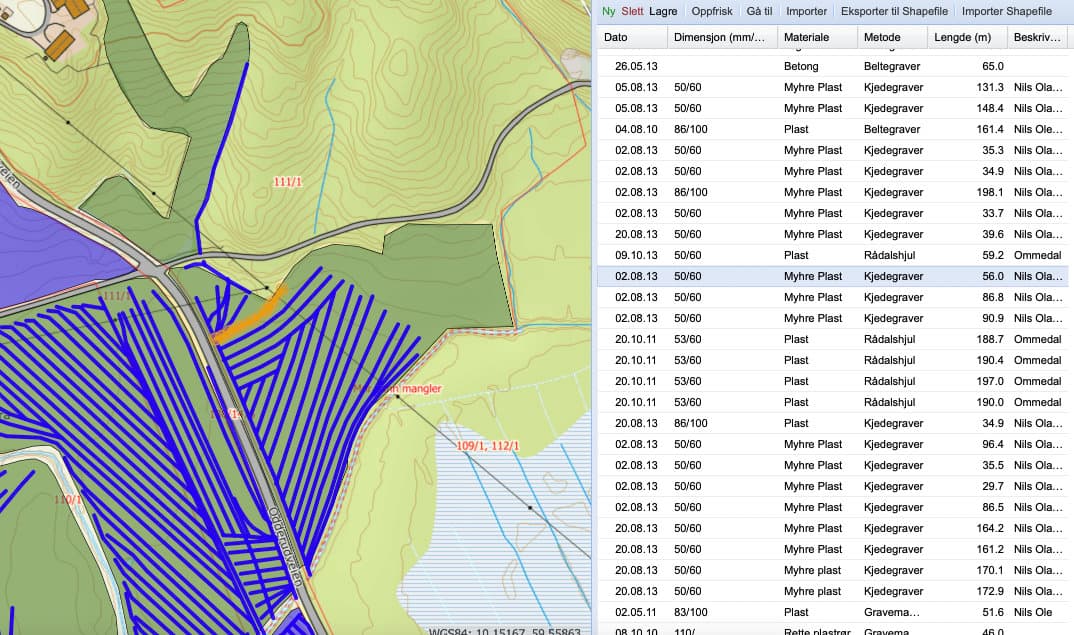The image size is (1074, 635).
Task: Select the Rådalshjul row with length 59.2
Action: pos(832,255)
